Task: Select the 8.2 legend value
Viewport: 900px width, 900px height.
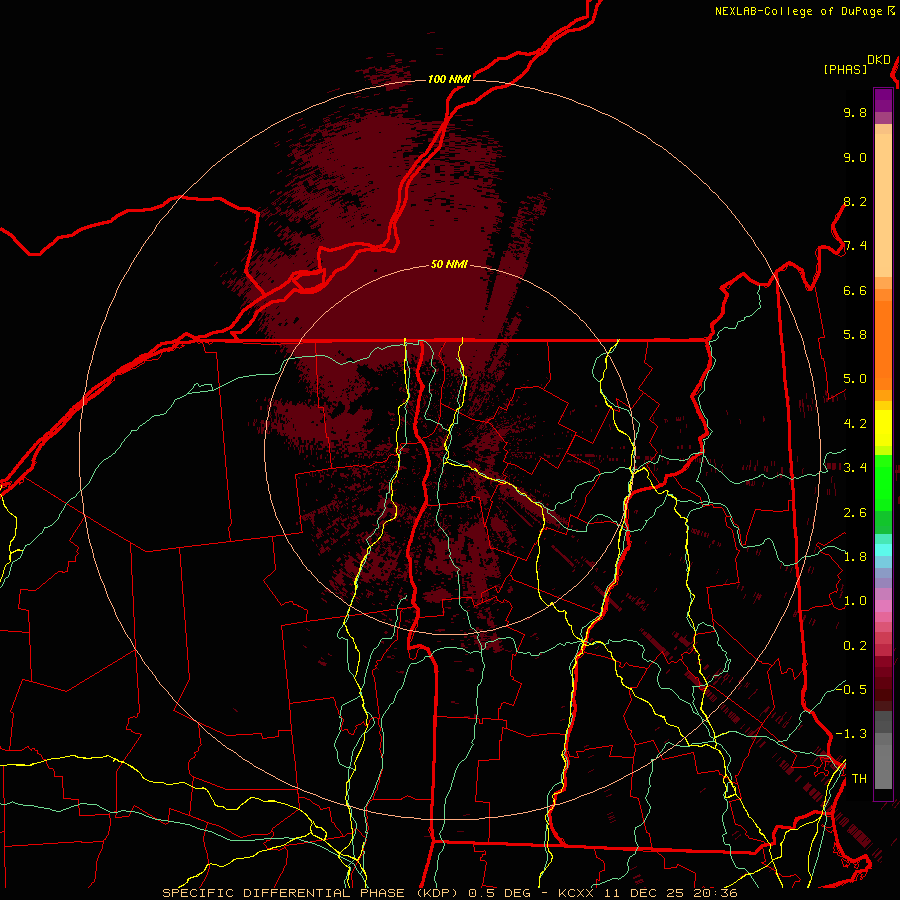Action: [855, 202]
